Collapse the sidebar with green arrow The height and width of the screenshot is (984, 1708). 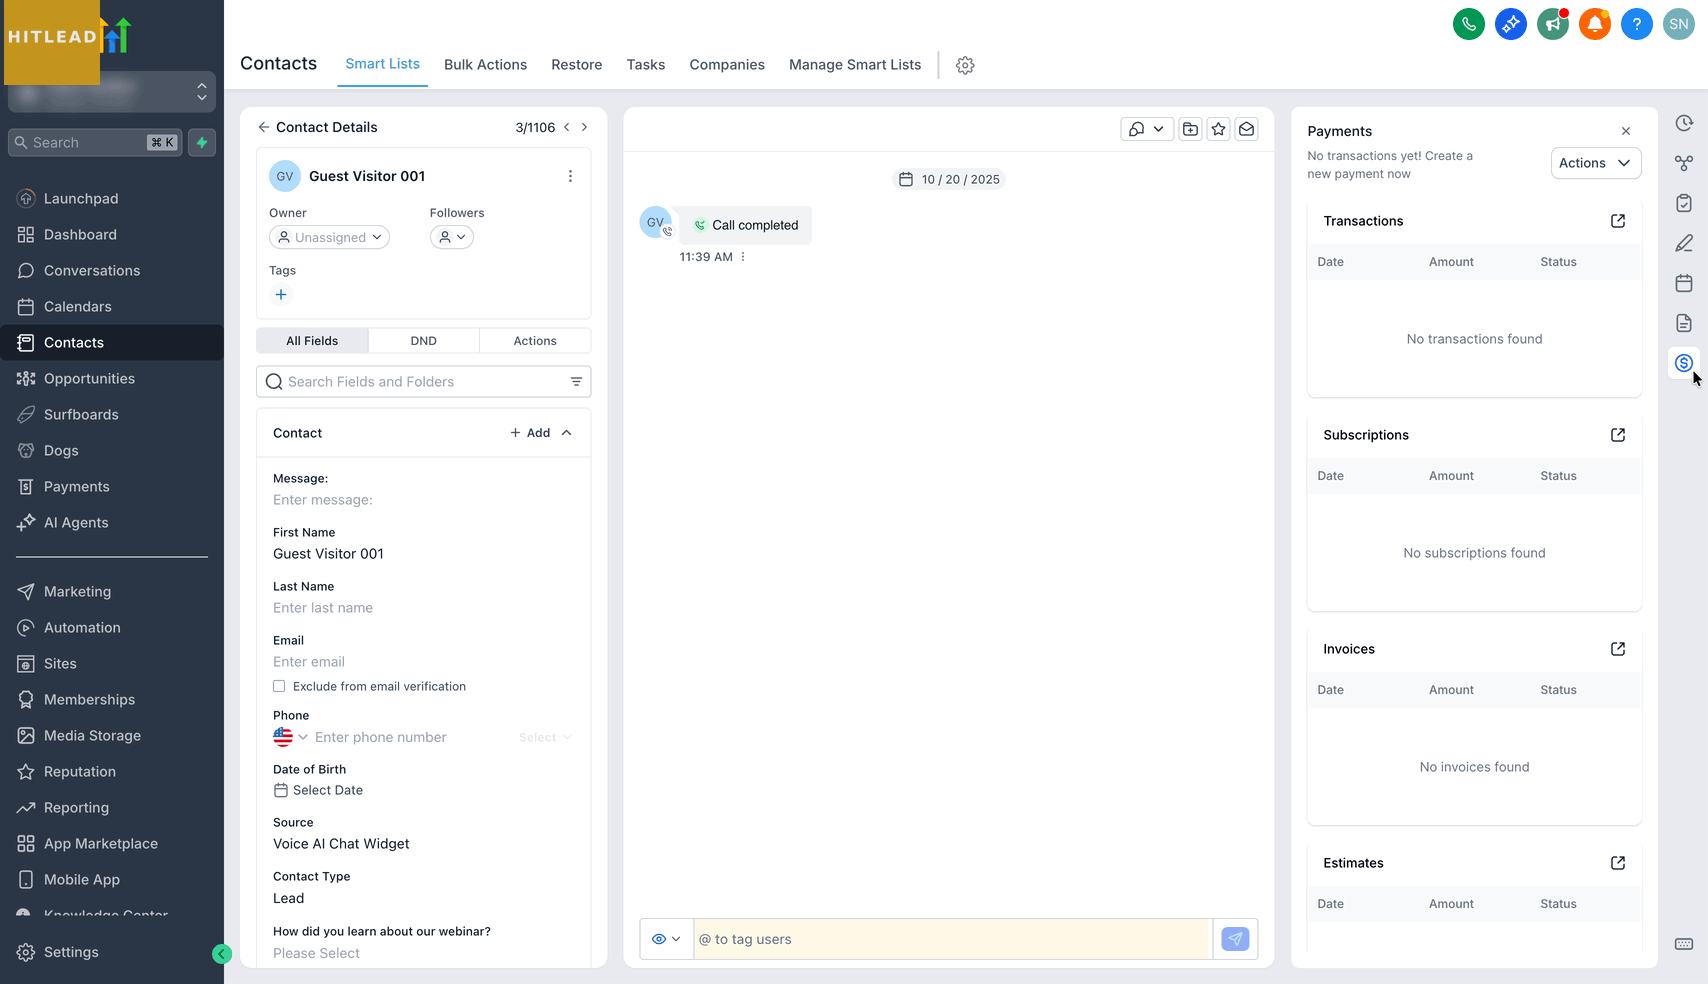pos(222,954)
